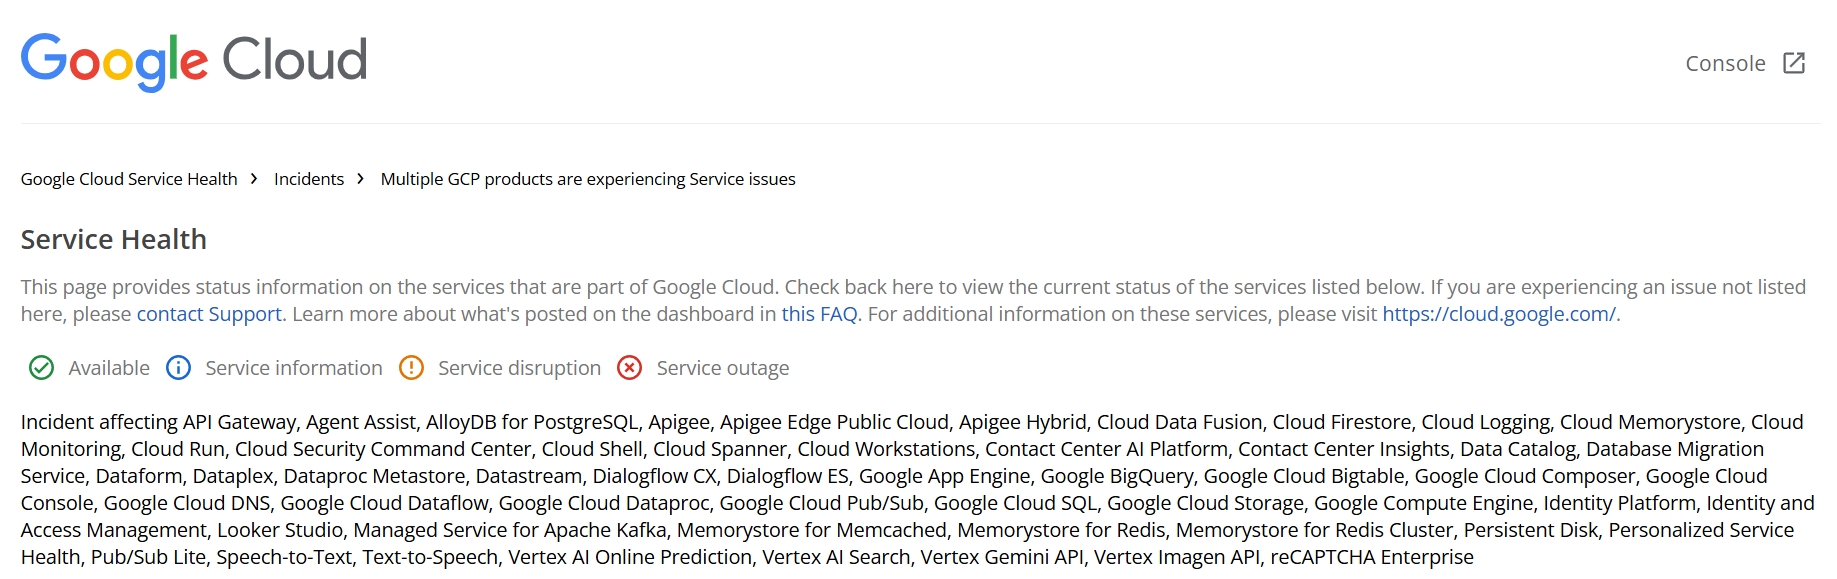Click the Google Cloud logo
The width and height of the screenshot is (1837, 579).
[194, 61]
